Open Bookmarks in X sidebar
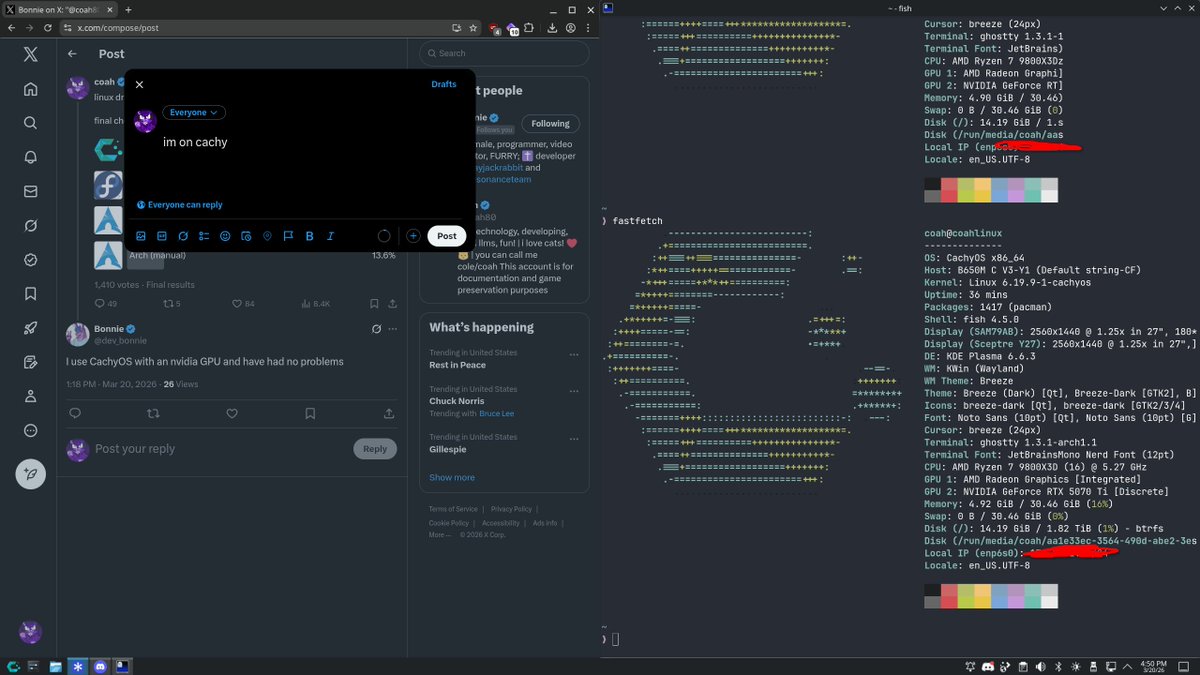 (31, 294)
